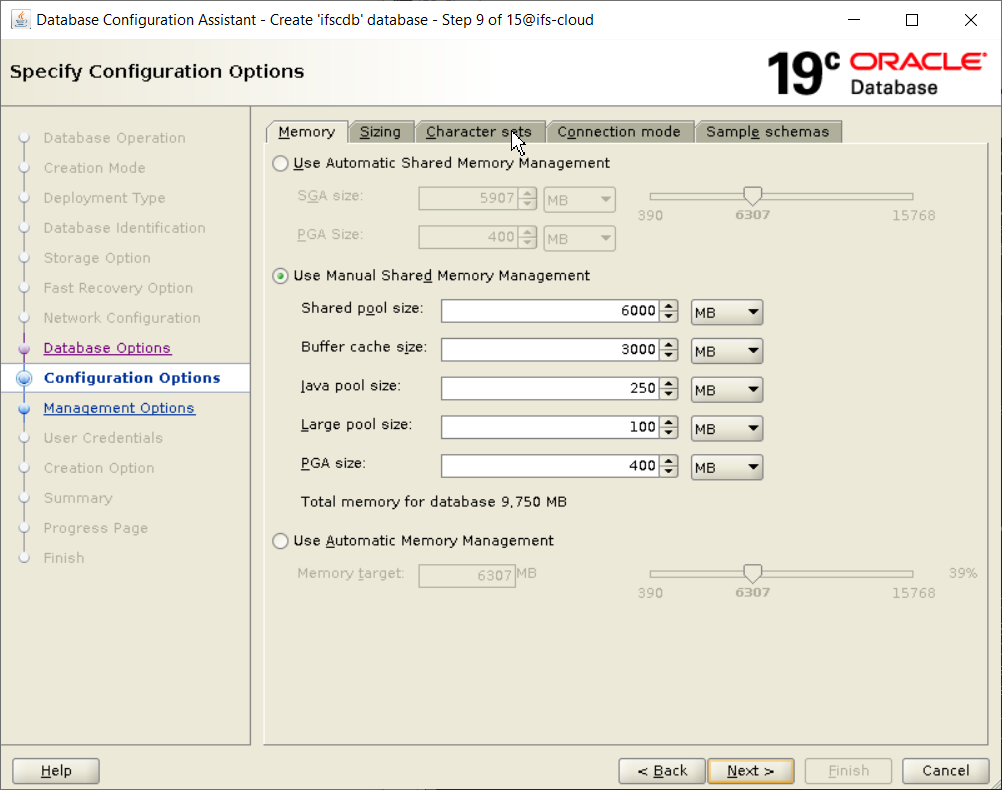Decrease Java pool size with down arrow
1002x790 pixels.
click(x=669, y=394)
